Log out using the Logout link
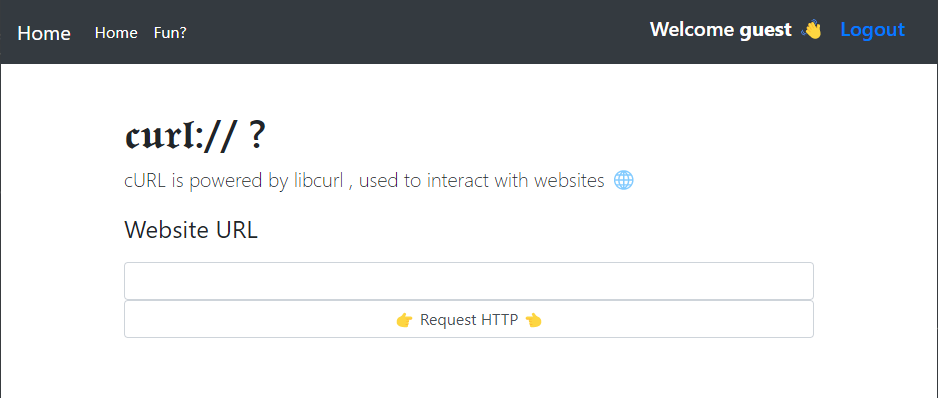Image resolution: width=938 pixels, height=398 pixels. tap(872, 29)
